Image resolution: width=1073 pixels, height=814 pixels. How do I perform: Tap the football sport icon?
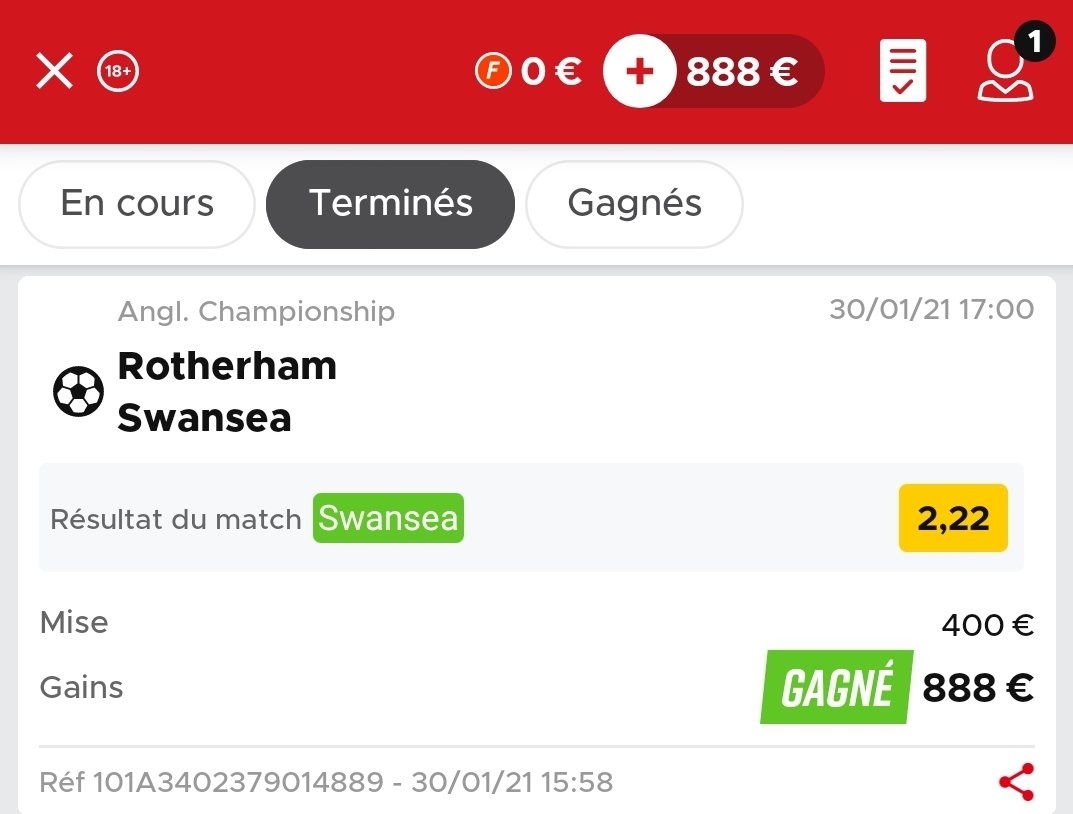(79, 391)
